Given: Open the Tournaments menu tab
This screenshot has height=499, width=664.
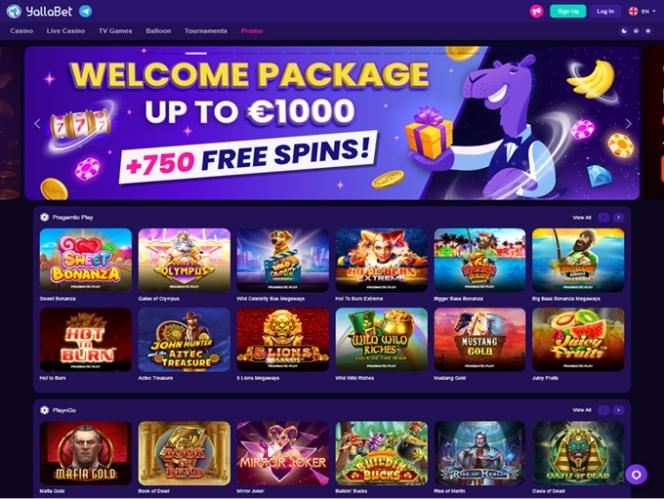Looking at the screenshot, I should [206, 31].
